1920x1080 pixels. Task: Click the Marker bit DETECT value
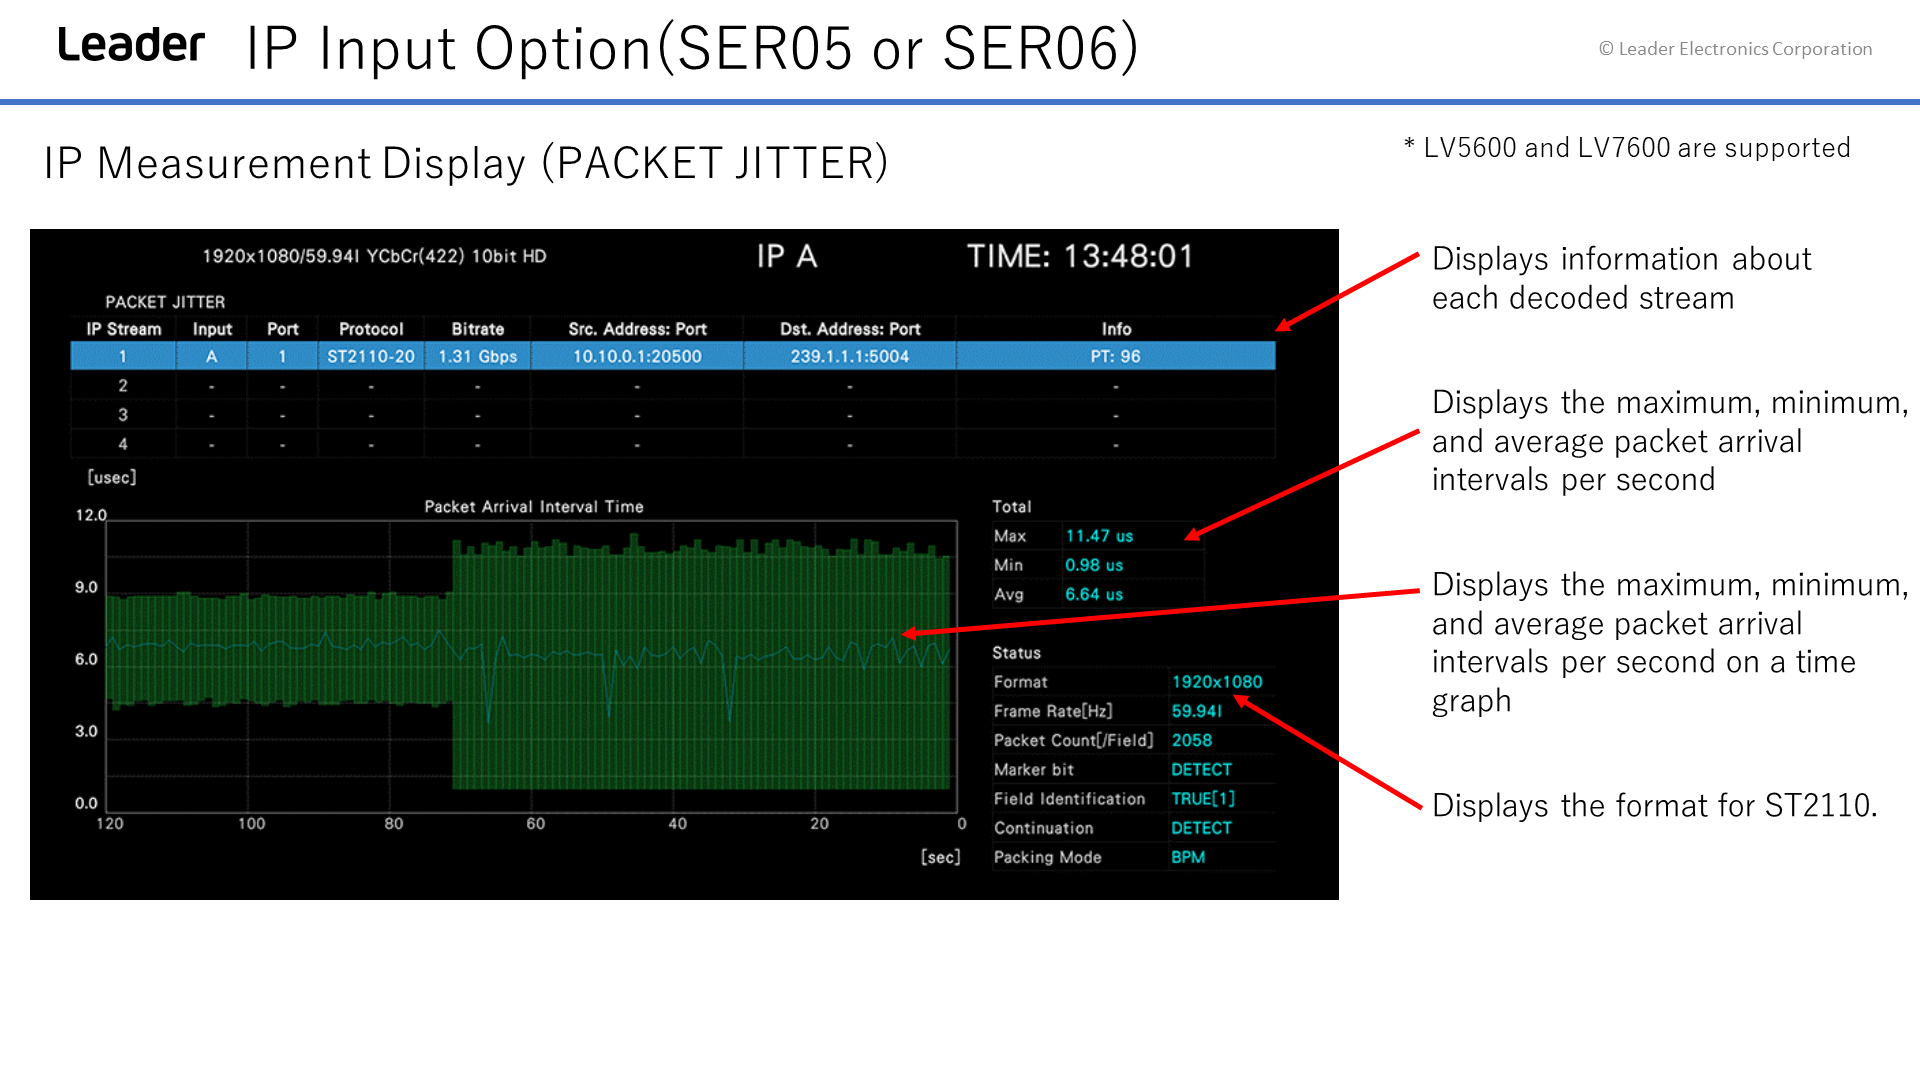(x=1201, y=770)
